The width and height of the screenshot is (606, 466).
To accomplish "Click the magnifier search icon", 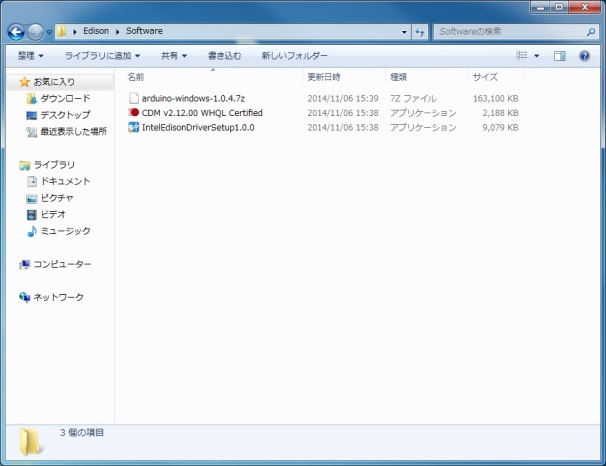I will (x=591, y=32).
